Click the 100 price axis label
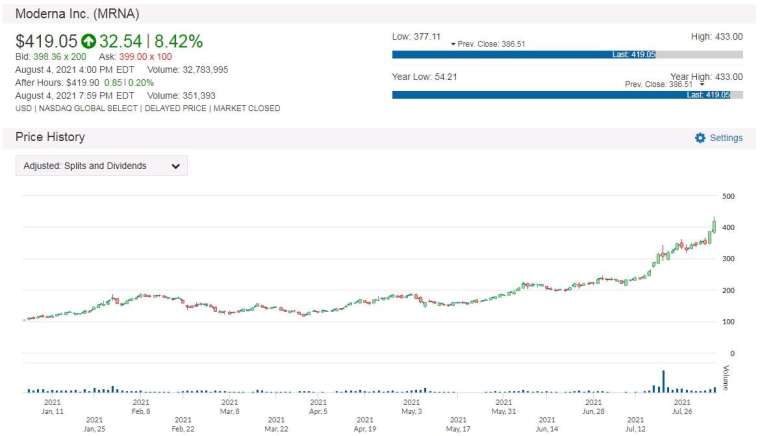The image size is (760, 436). tap(728, 322)
